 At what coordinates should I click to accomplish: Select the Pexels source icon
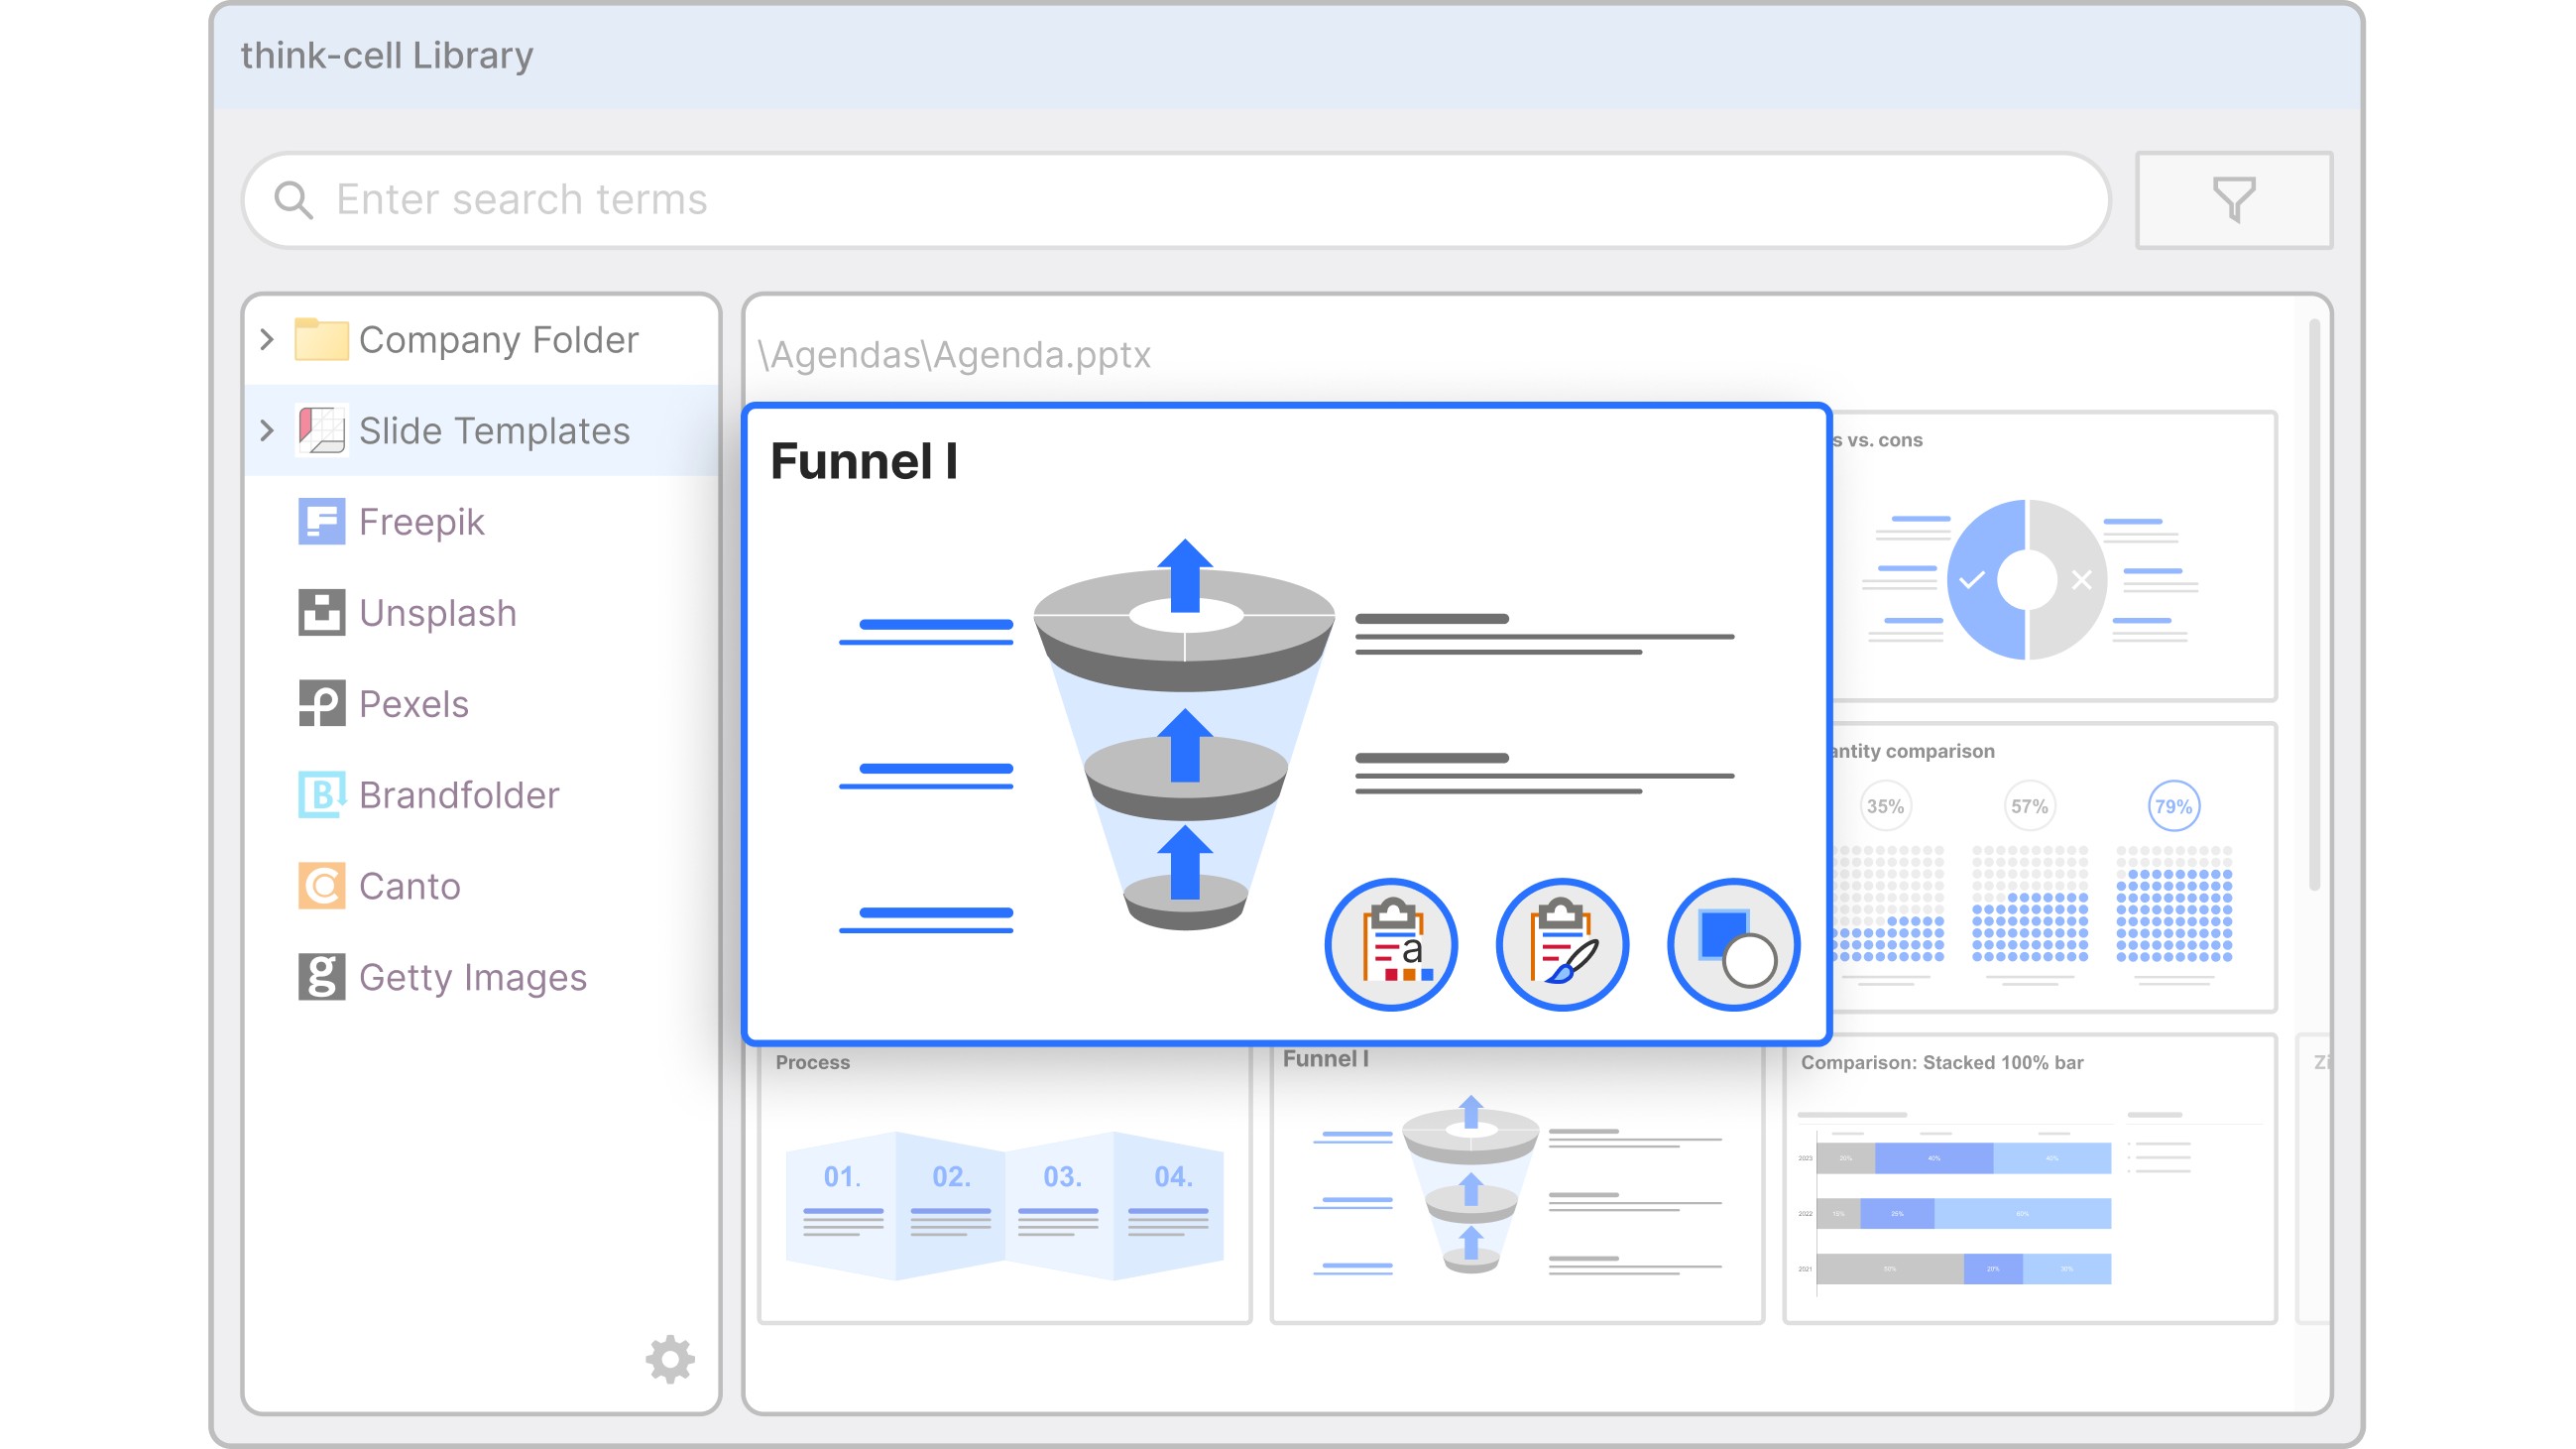coord(321,704)
